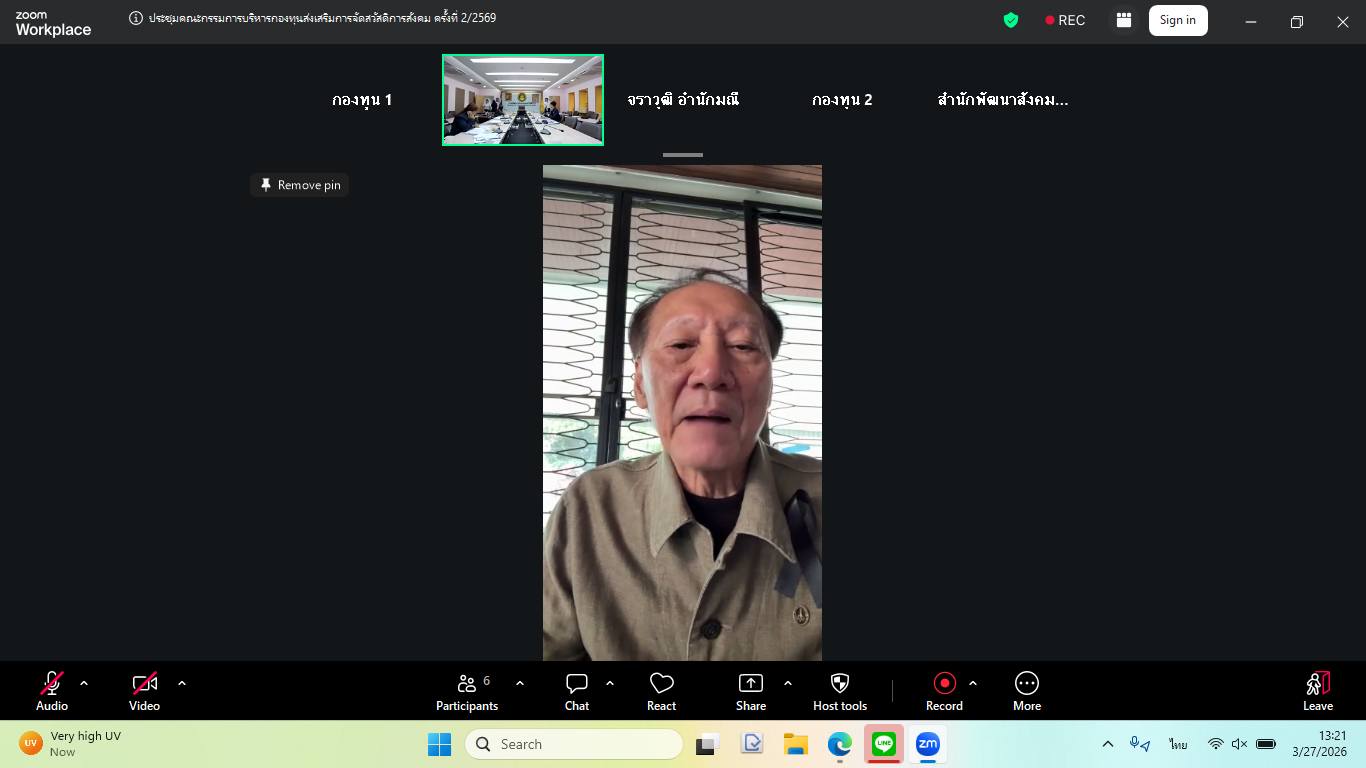This screenshot has height=768, width=1366.
Task: Expand Share options arrow
Action: 788,684
